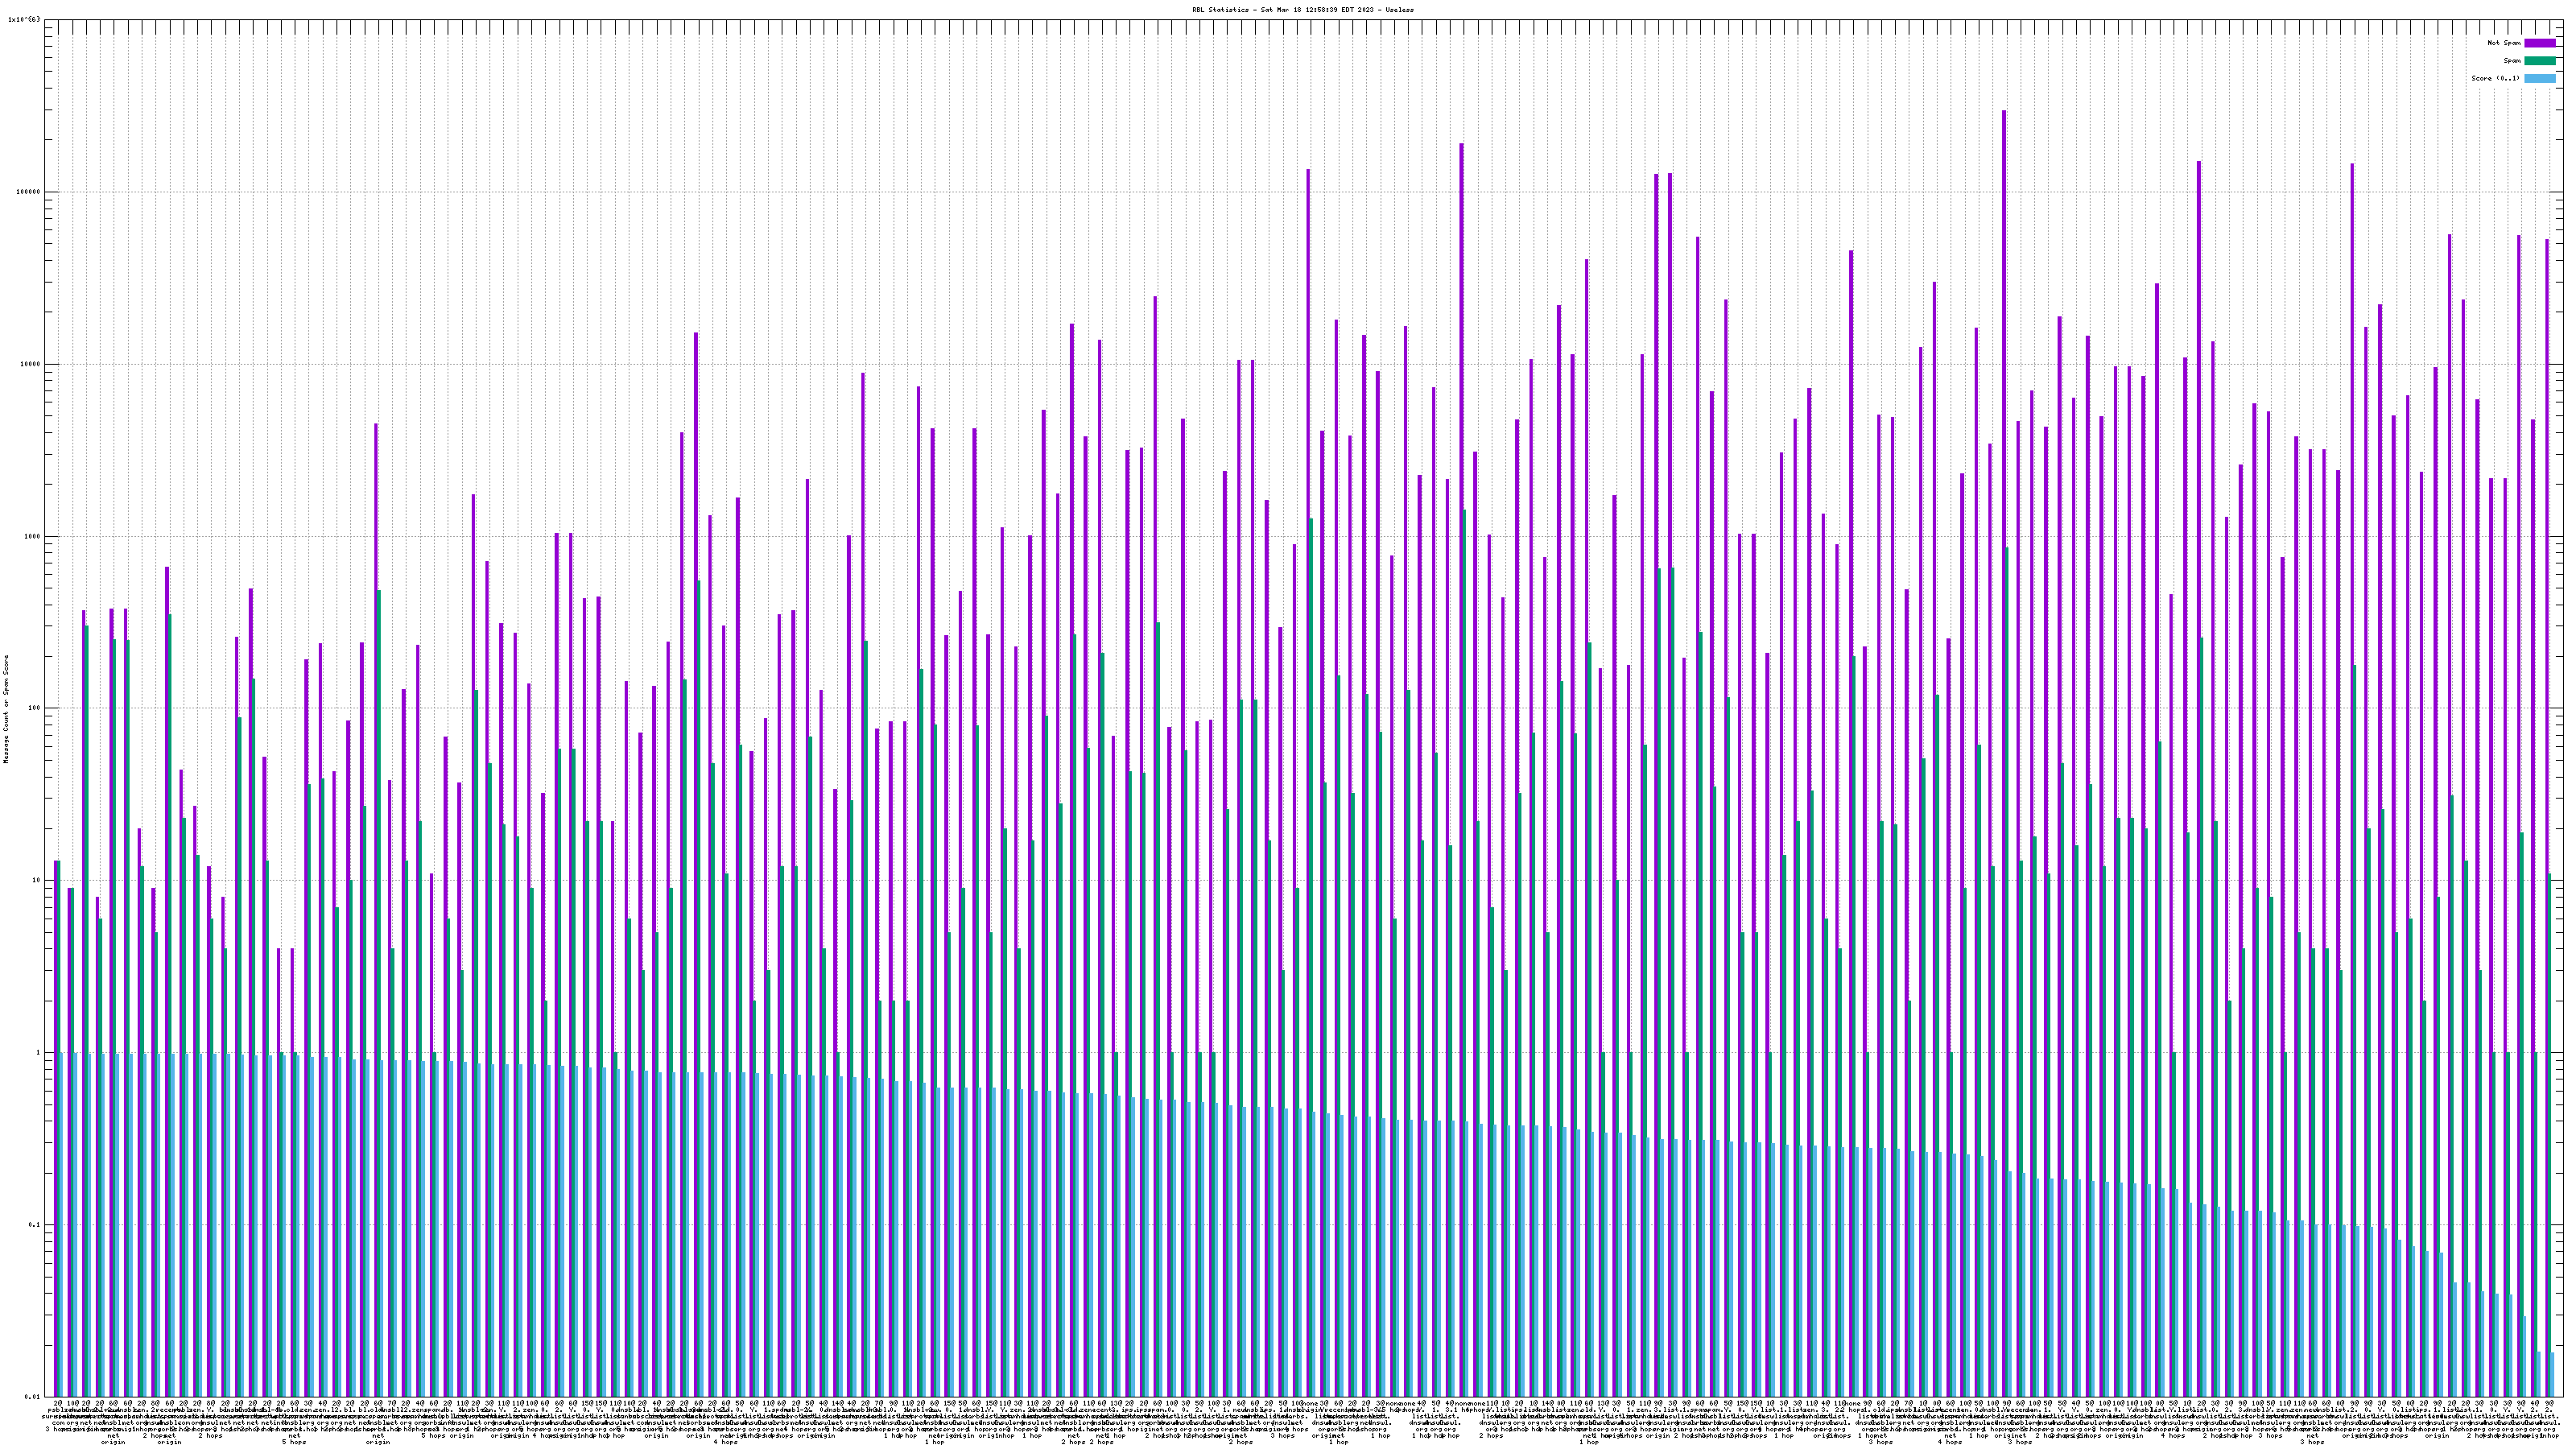Screen dimensions: 2576x1449
Task: Click the 'Score (0..1)' legend label
Action: click(2496, 78)
